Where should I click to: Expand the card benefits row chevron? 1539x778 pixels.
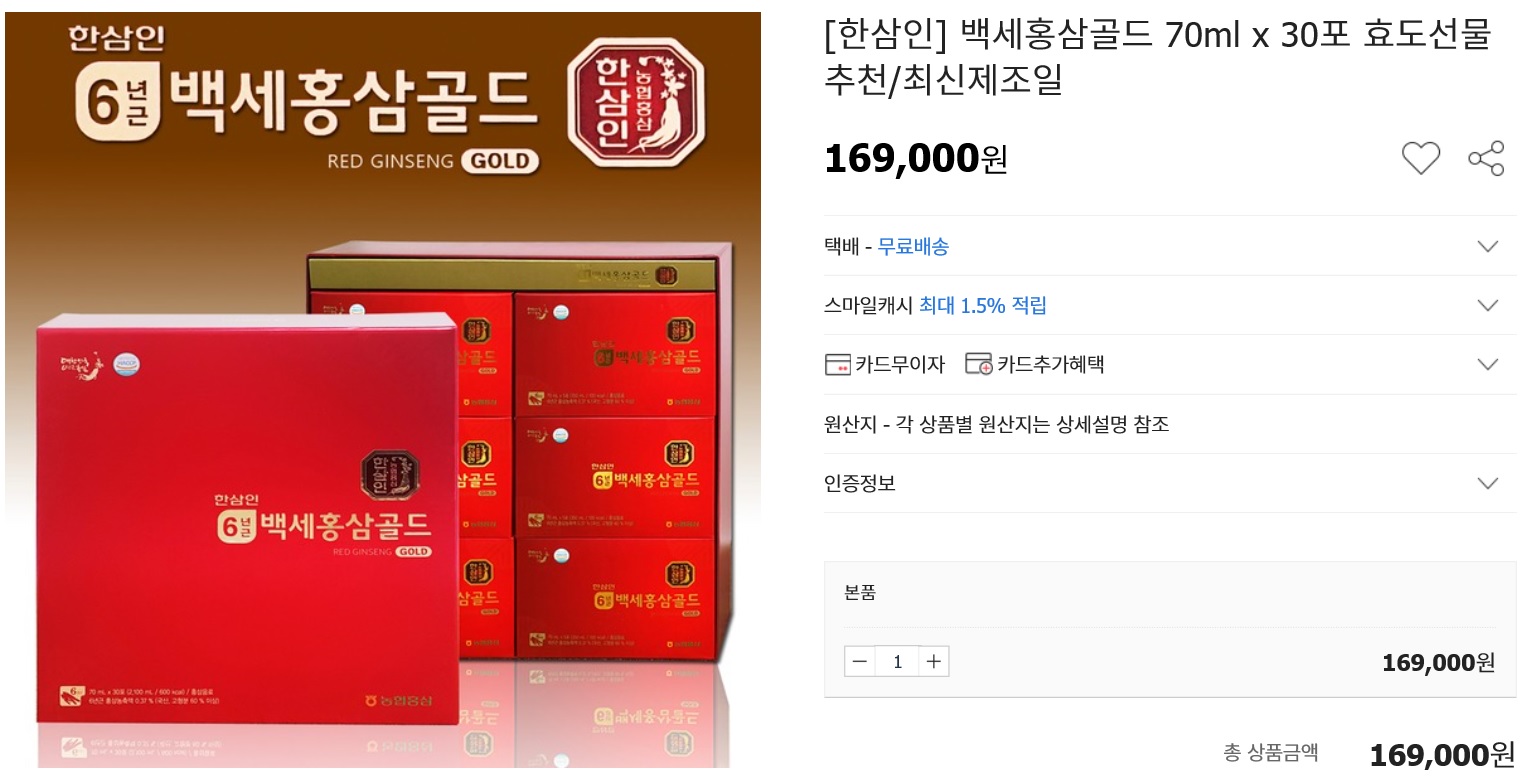[1488, 364]
